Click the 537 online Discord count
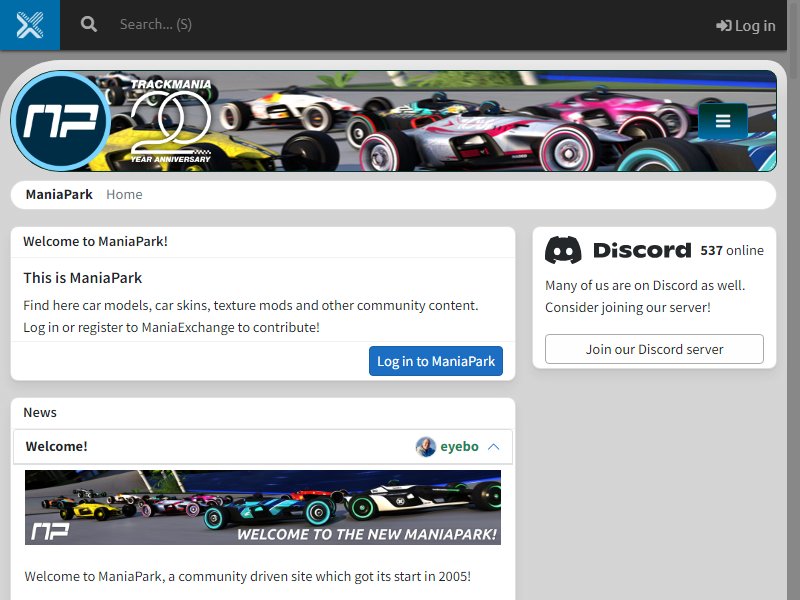 click(732, 251)
